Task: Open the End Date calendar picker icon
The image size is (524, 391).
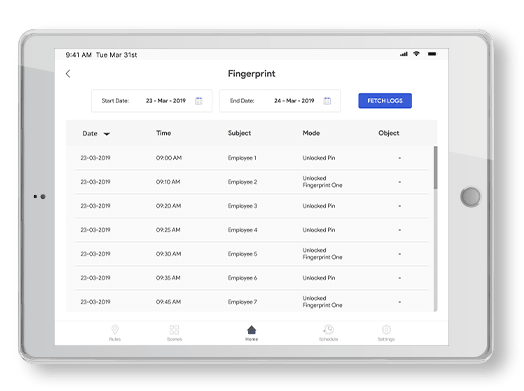Action: point(327,101)
